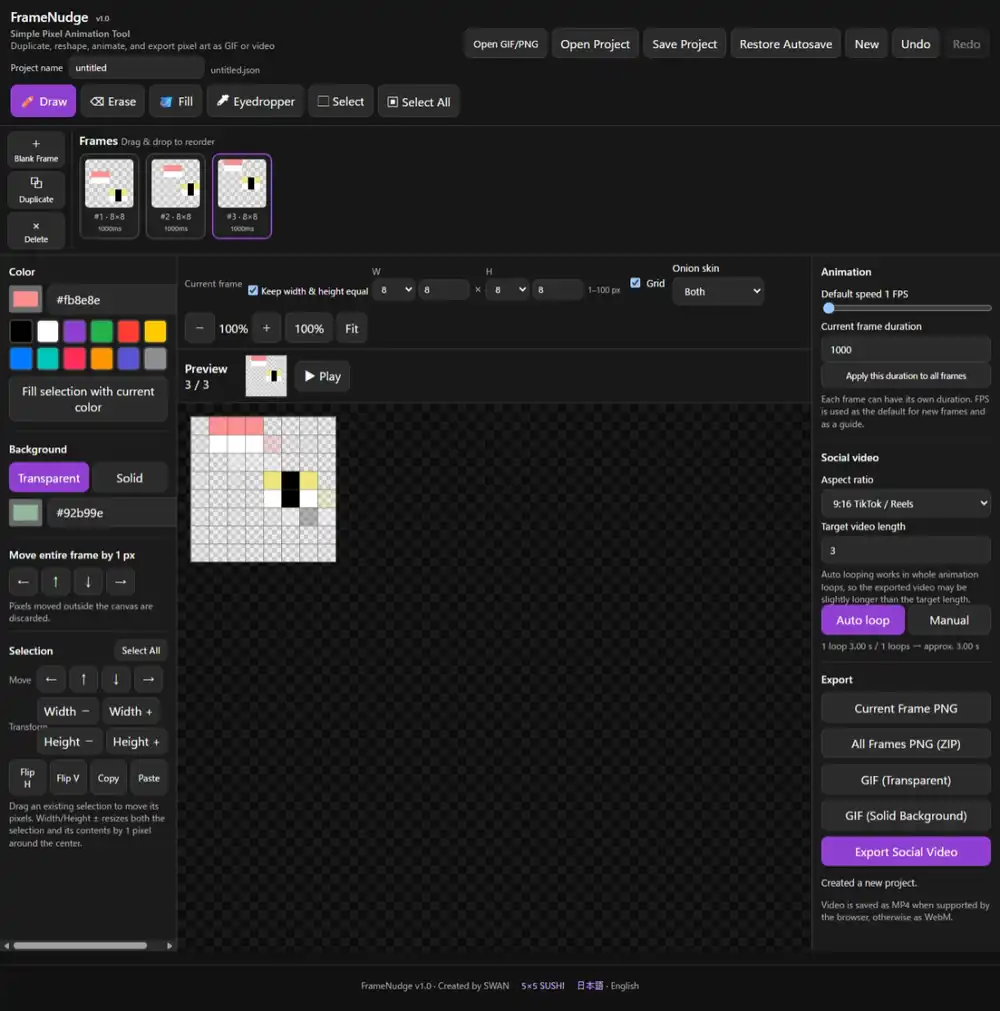This screenshot has height=1011, width=1000.
Task: Select the black palette swatch
Action: [x=21, y=331]
